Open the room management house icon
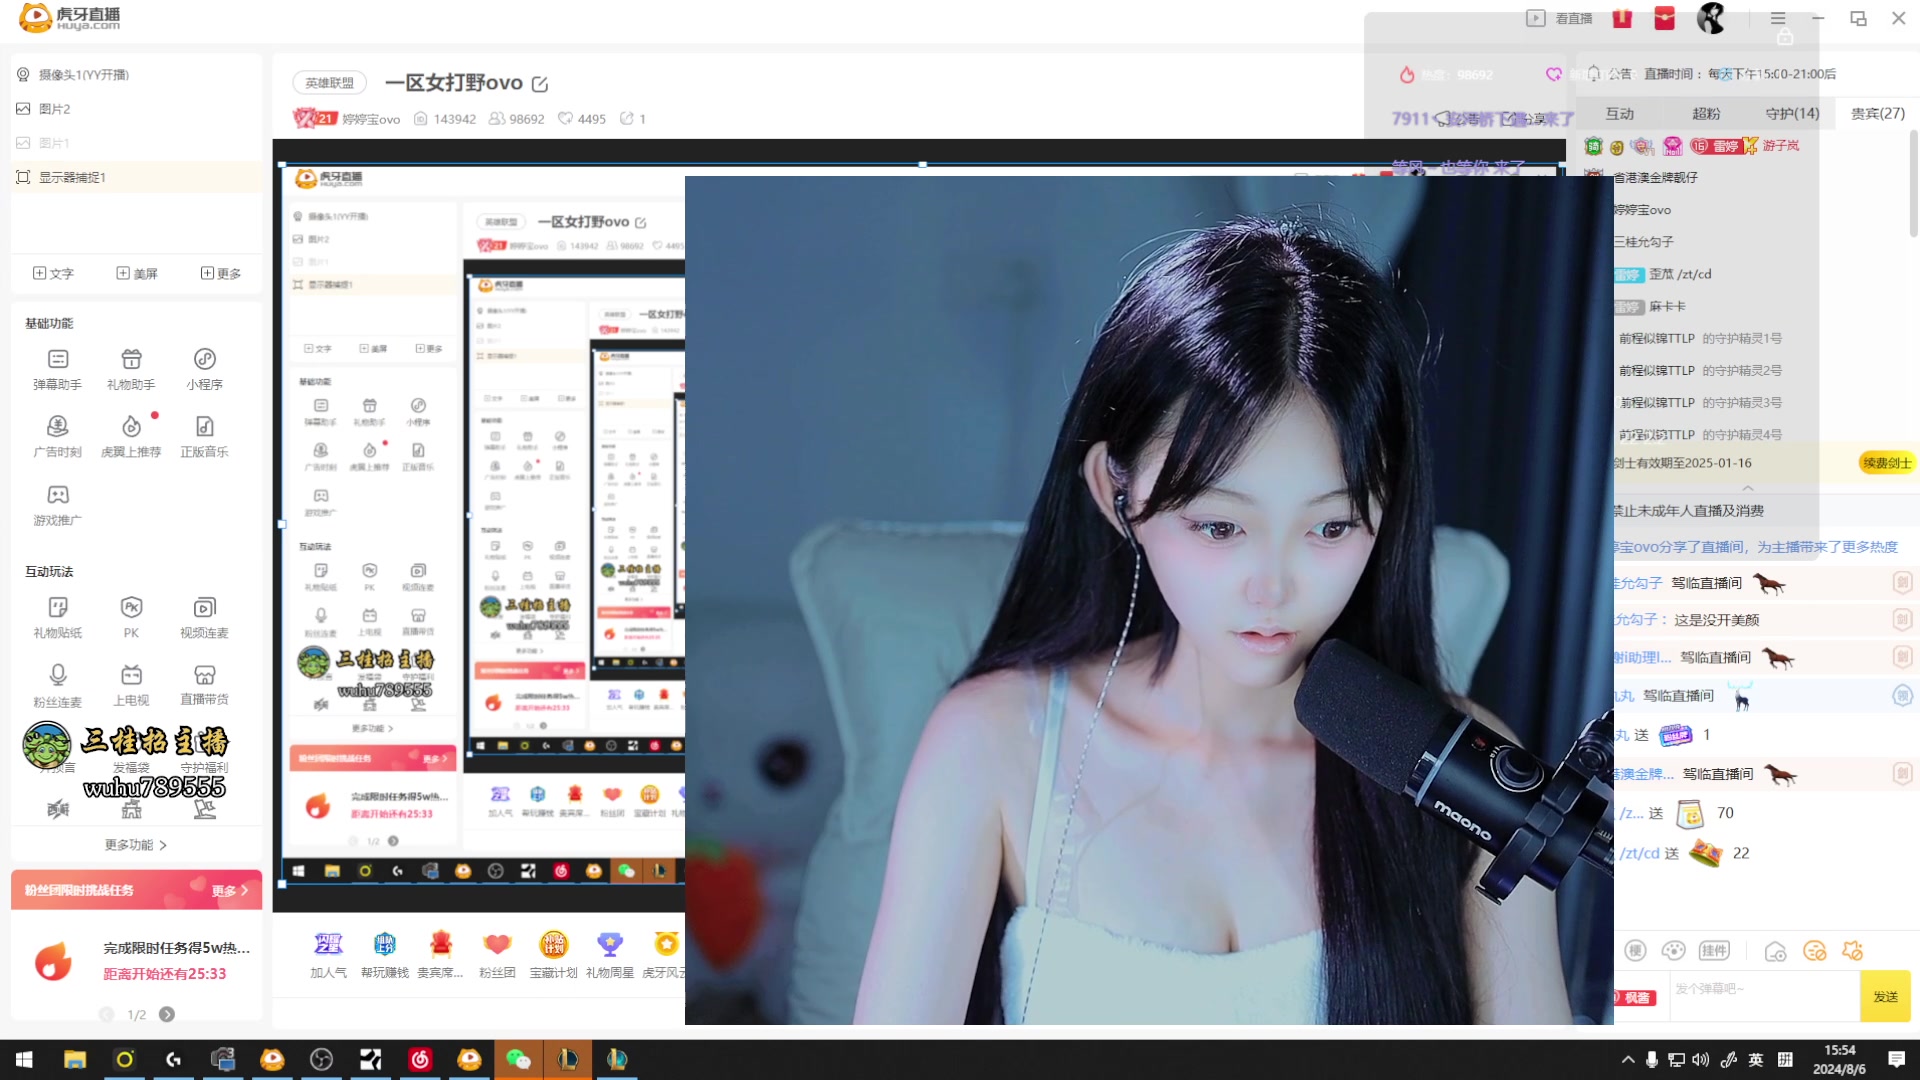1920x1080 pixels. (x=1775, y=951)
